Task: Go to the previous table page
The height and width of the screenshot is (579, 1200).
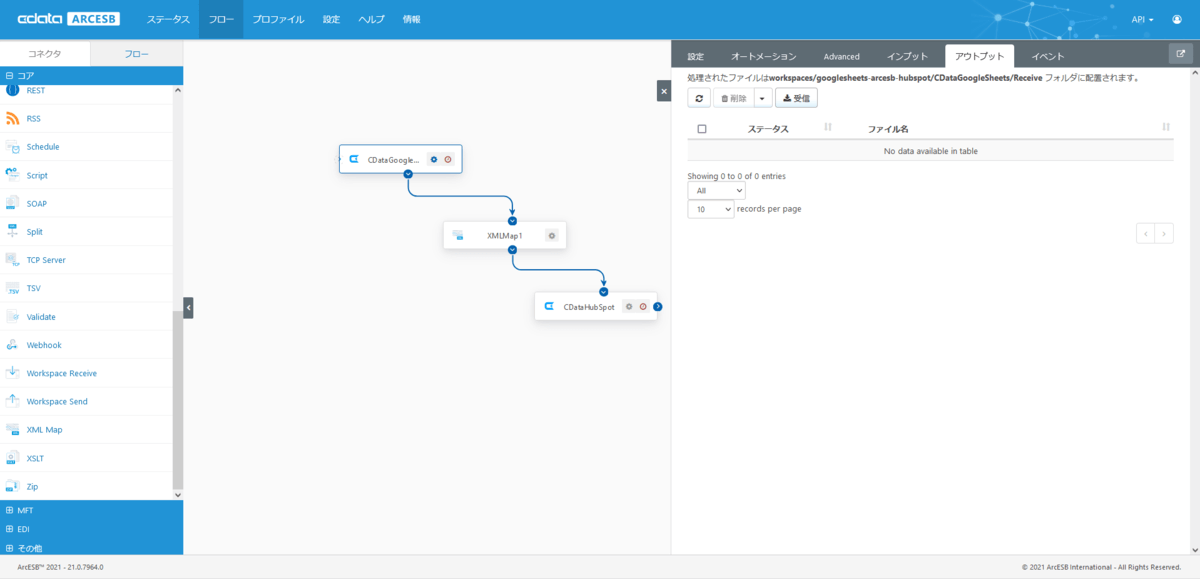Action: click(x=1146, y=233)
